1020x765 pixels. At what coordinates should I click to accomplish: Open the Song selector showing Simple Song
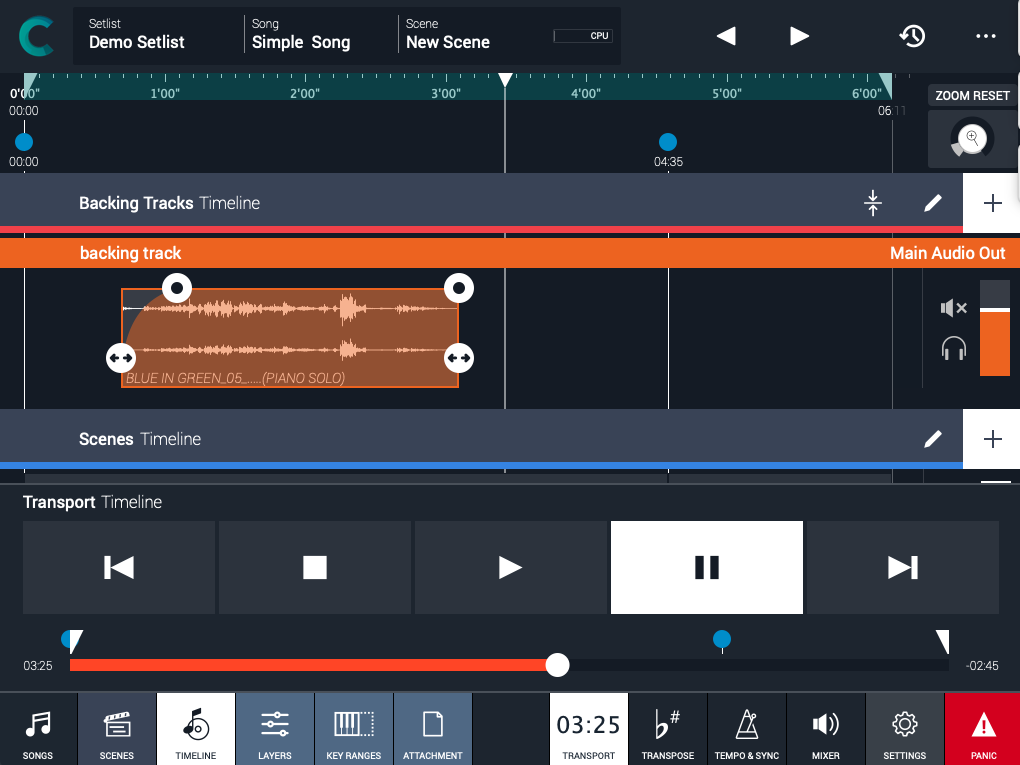(x=302, y=35)
